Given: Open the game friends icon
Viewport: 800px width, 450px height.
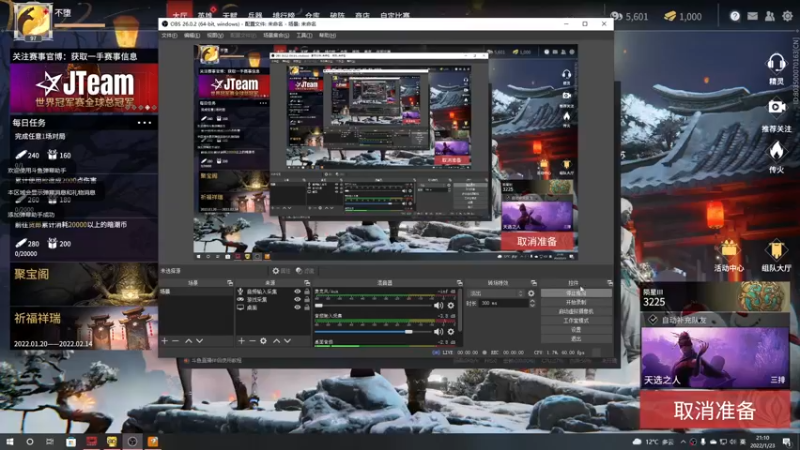Looking at the screenshot, I should pyautogui.click(x=770, y=16).
